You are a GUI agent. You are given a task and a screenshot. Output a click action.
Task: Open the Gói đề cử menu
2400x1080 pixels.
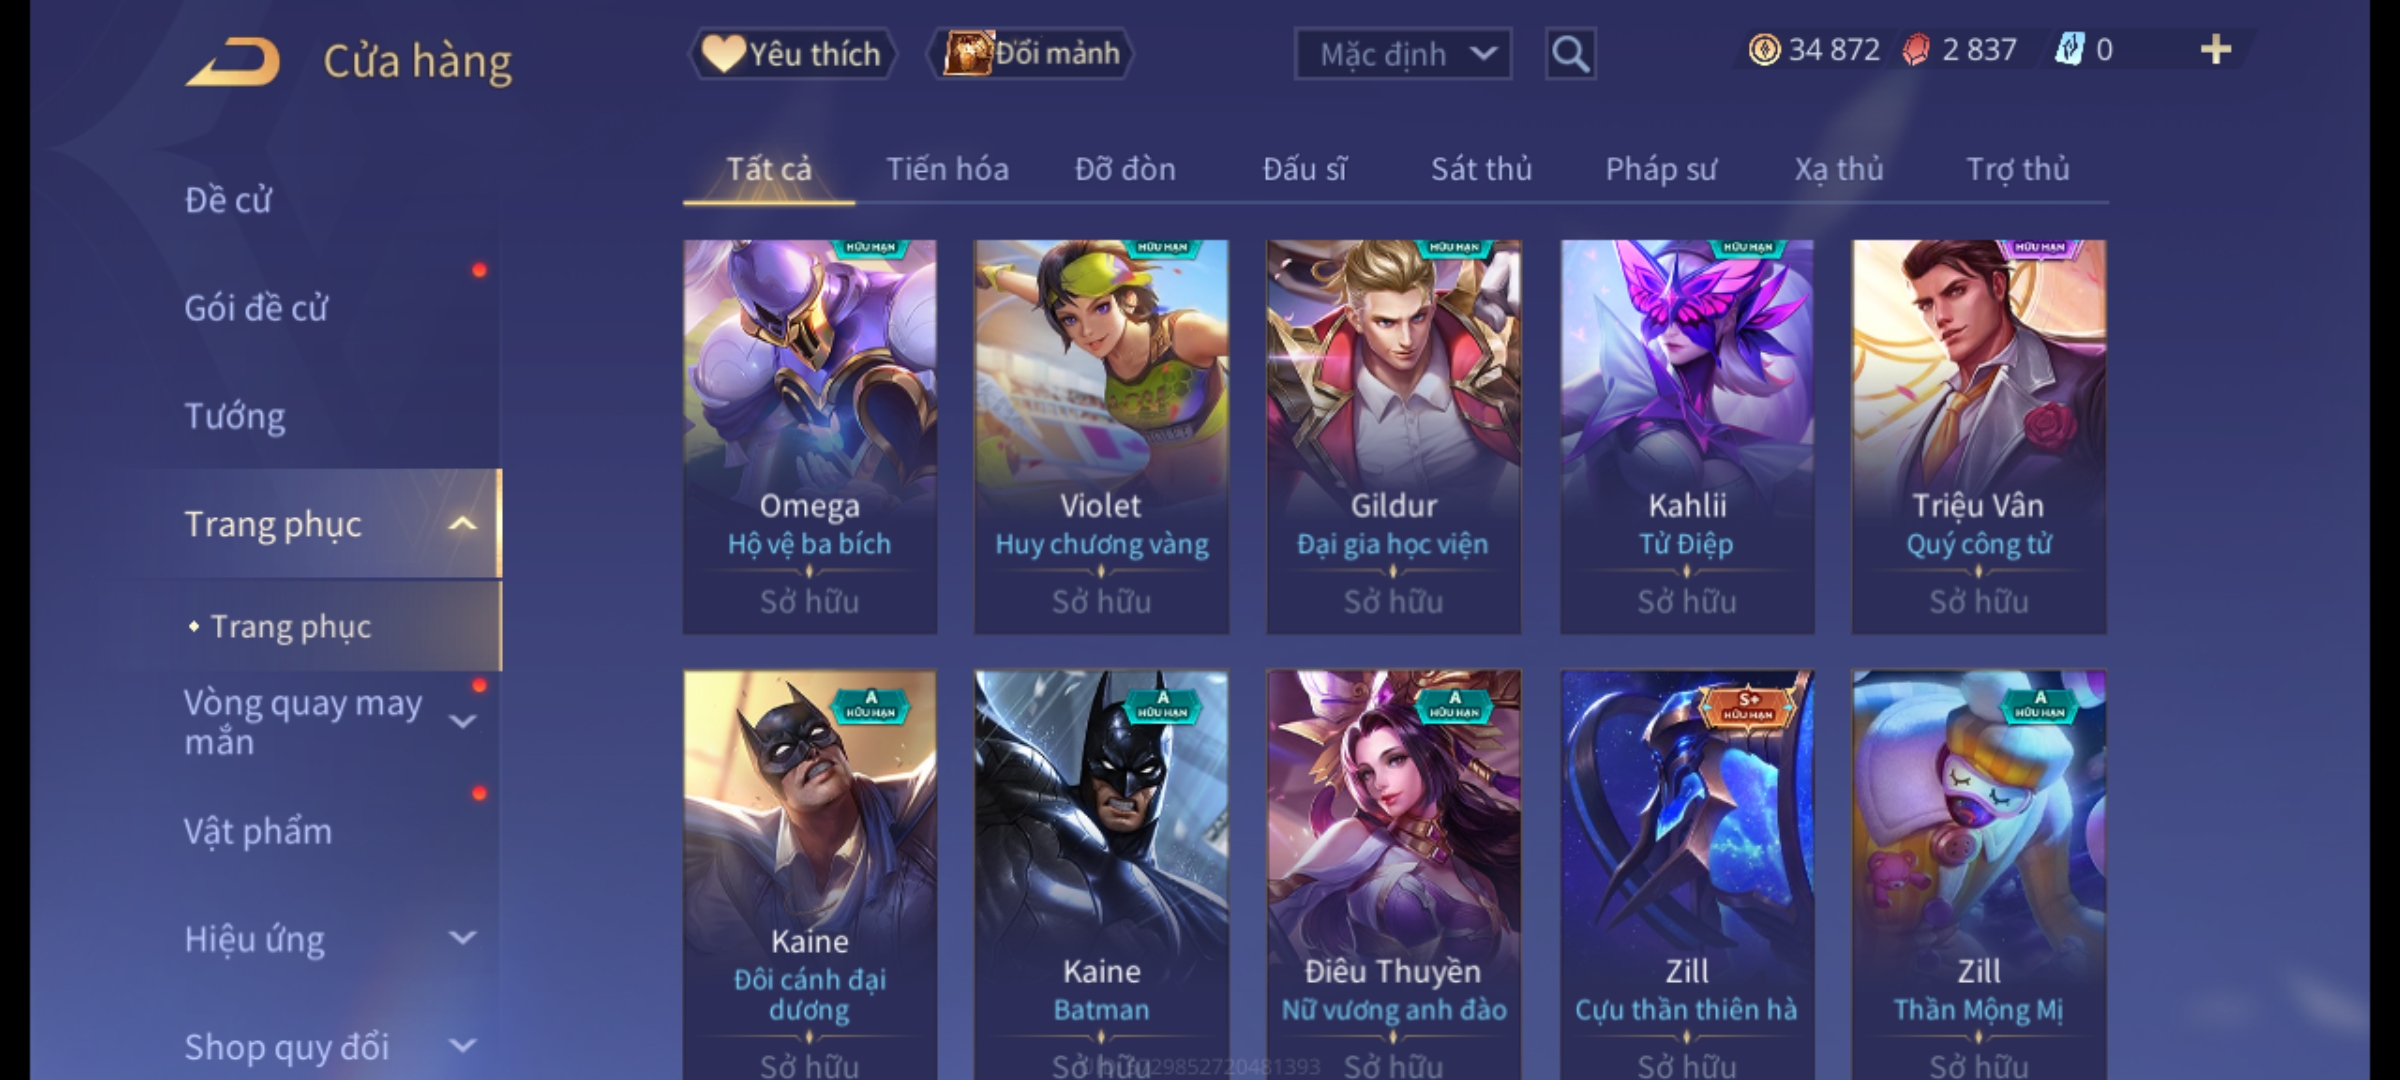pos(256,308)
